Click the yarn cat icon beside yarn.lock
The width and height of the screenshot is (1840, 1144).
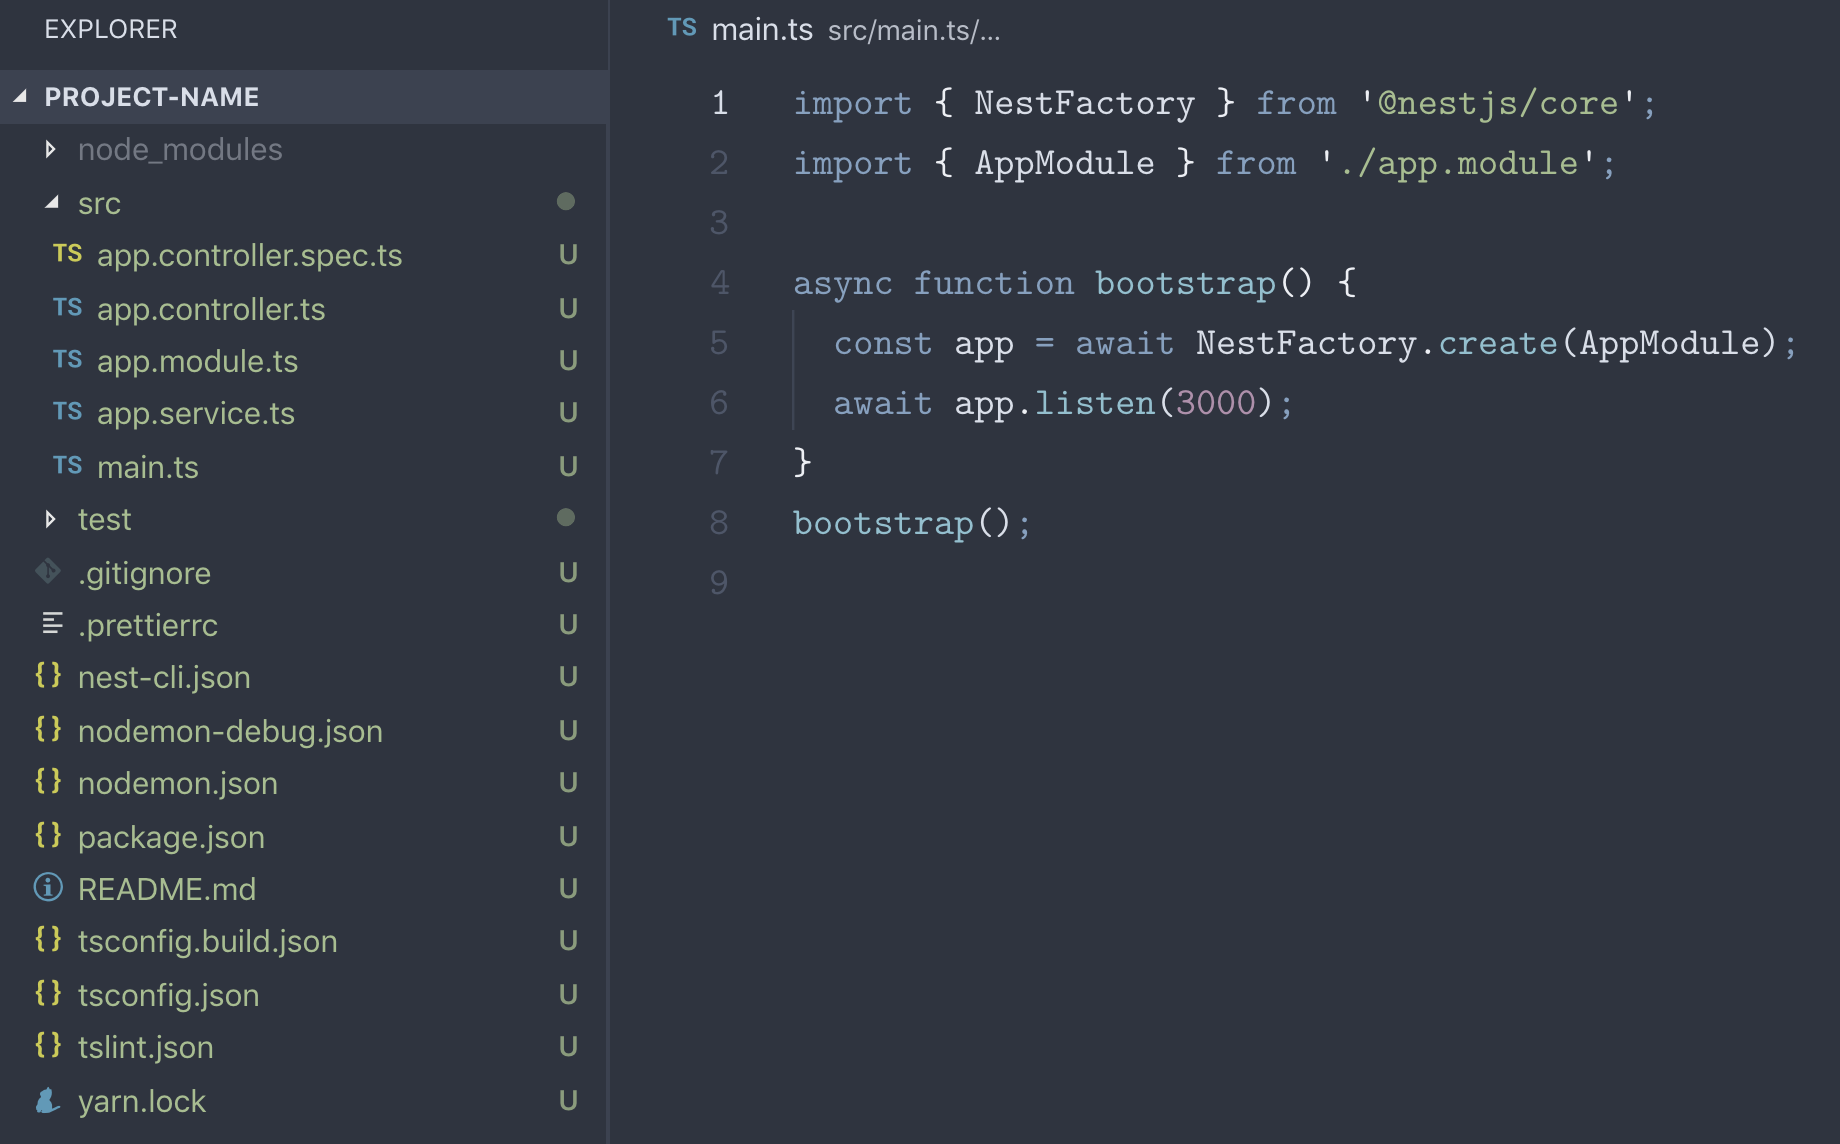[48, 1100]
